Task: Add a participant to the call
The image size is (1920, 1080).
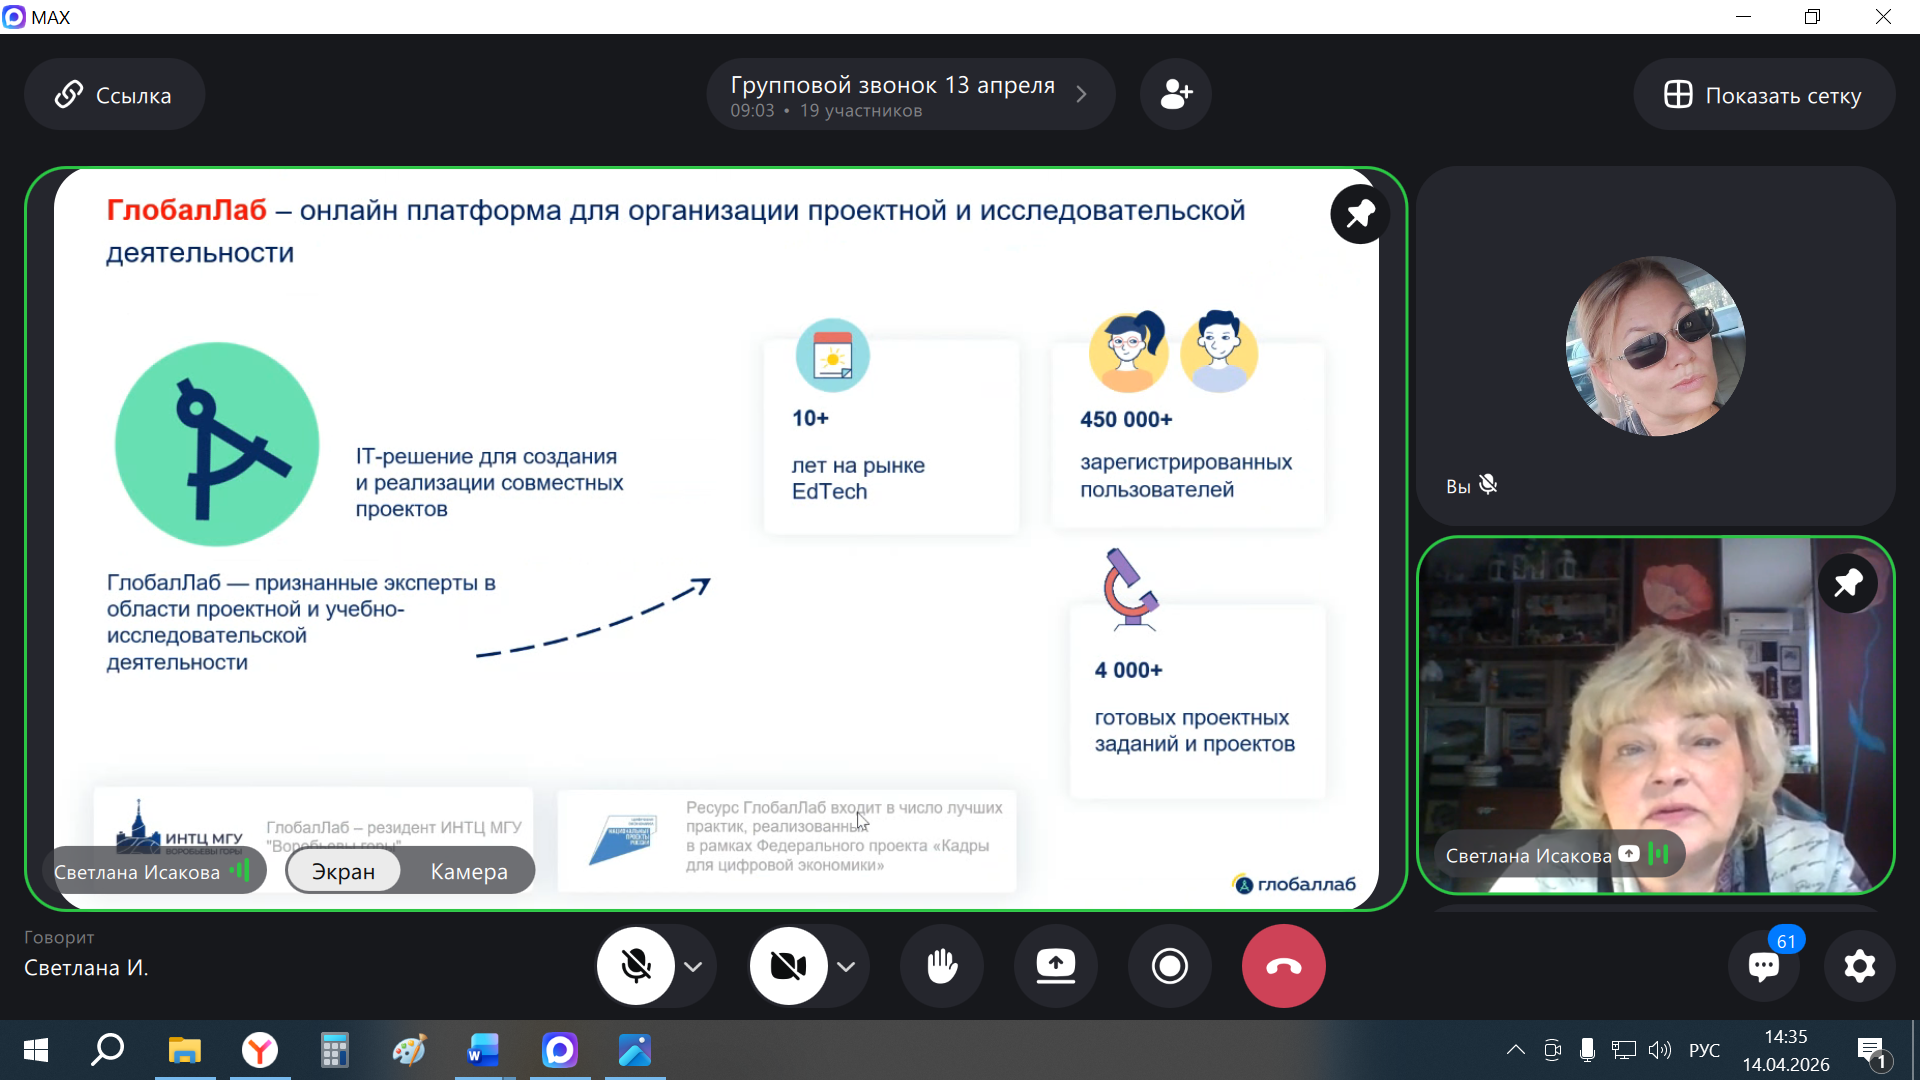Action: pos(1176,95)
